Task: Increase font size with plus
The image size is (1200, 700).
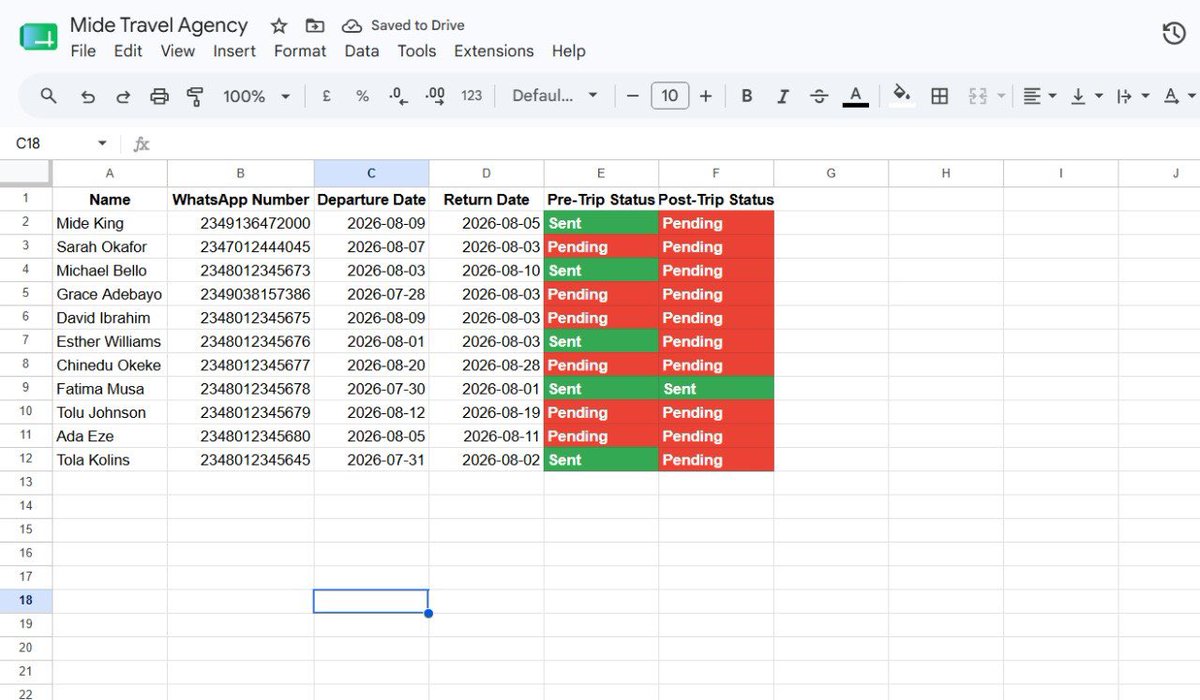Action: click(706, 96)
